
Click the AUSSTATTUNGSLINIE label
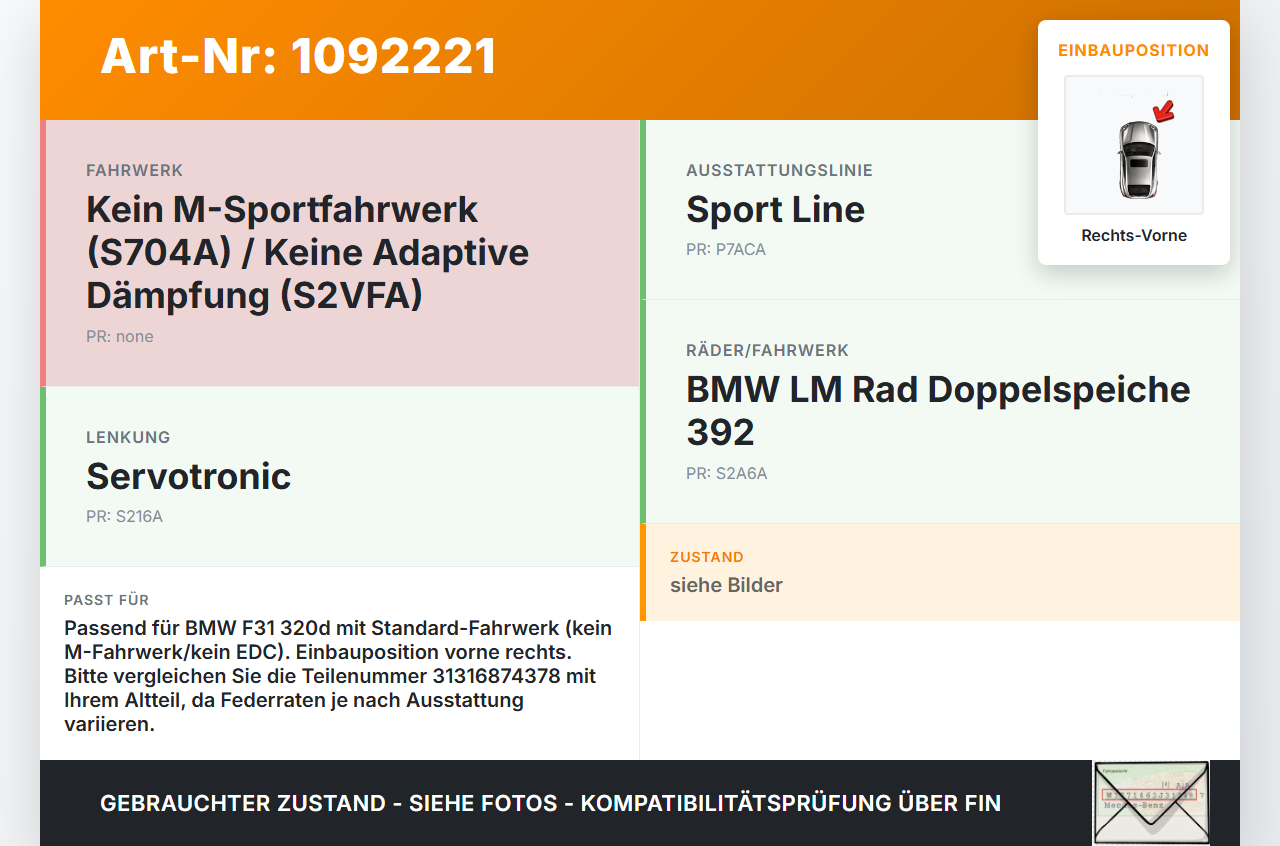click(779, 171)
